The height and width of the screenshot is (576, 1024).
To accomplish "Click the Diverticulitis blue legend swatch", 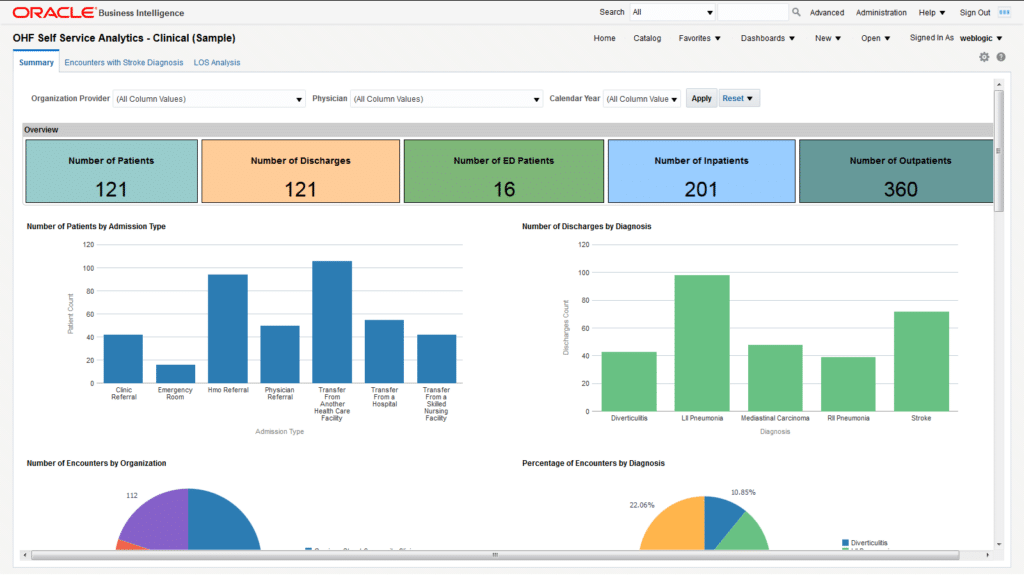I will [845, 543].
